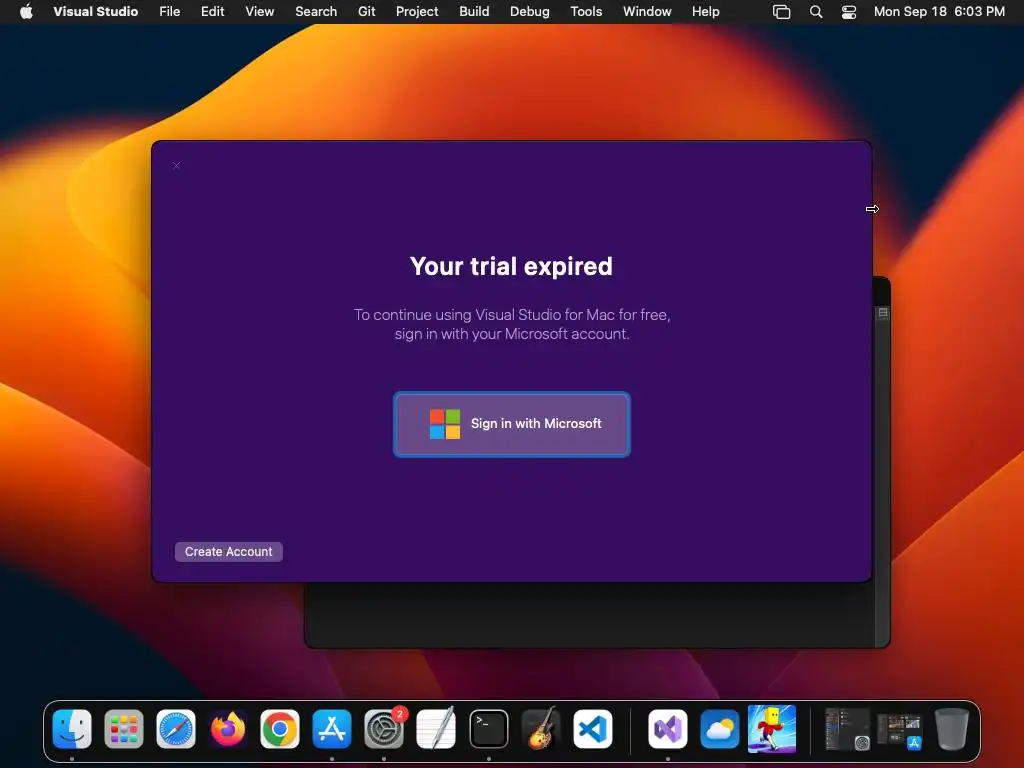Launch GarageBand guitar icon in dock
The image size is (1024, 768).
coord(541,729)
